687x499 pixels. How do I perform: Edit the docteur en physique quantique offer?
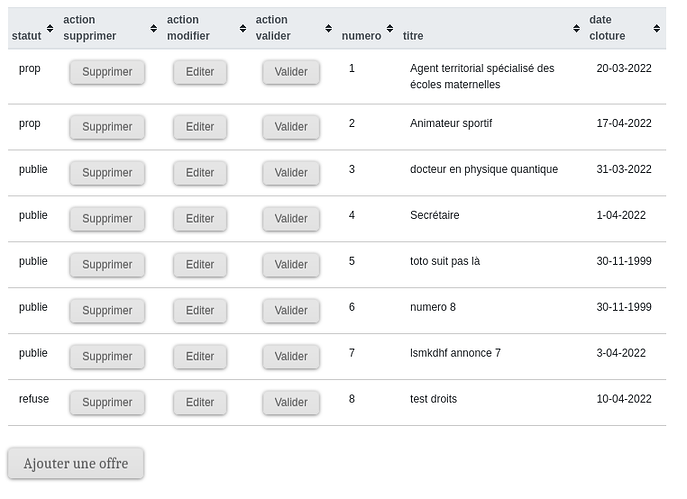tap(200, 173)
